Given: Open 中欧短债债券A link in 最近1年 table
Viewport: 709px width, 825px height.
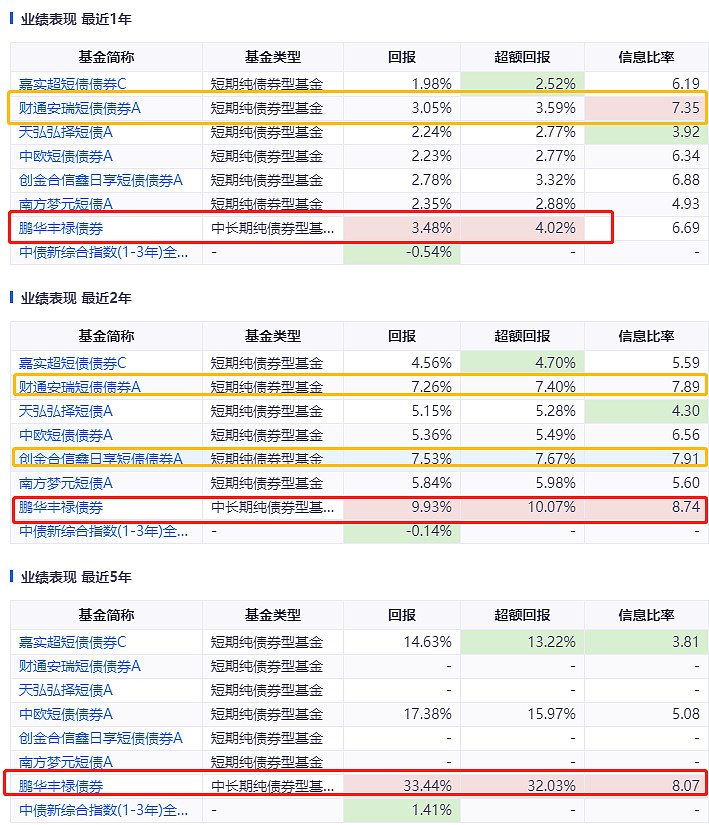Looking at the screenshot, I should (x=66, y=156).
